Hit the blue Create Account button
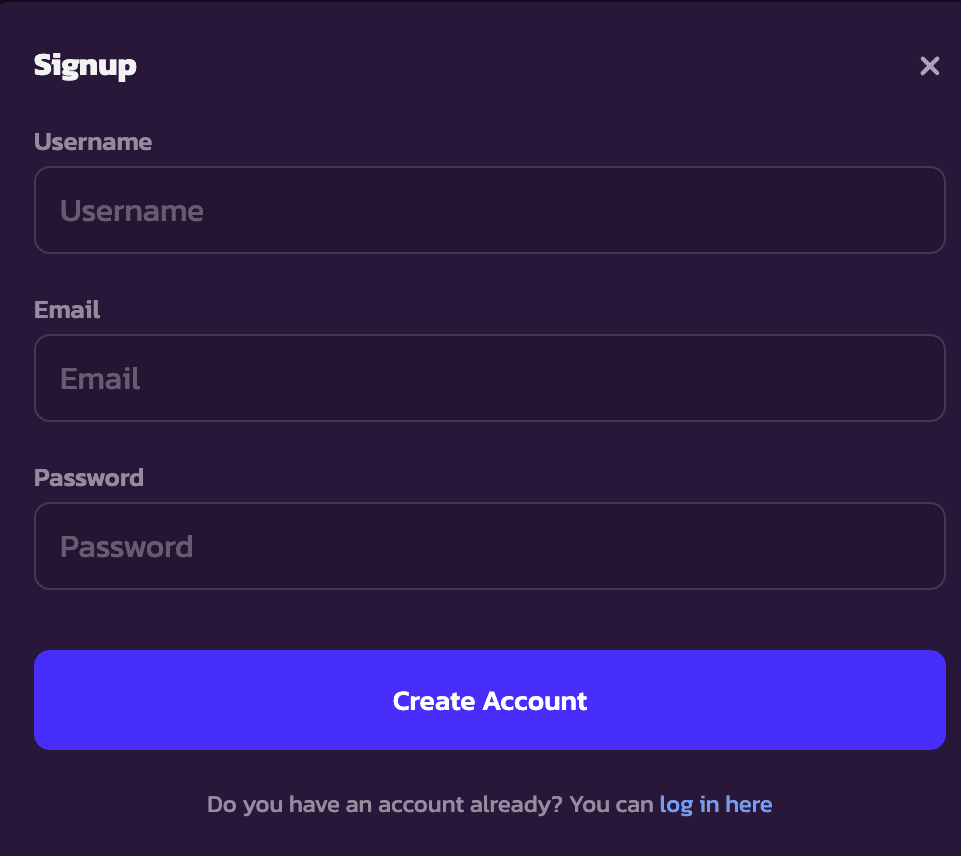 click(490, 700)
